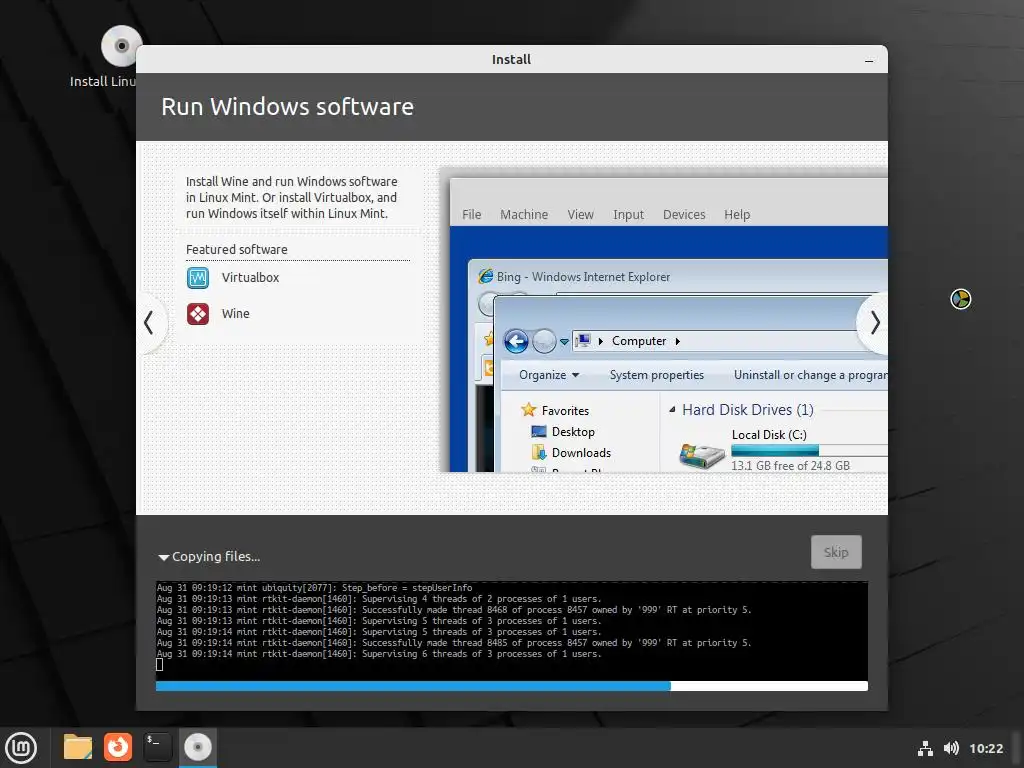1024x768 pixels.
Task: Collapse the Copying files details expander
Action: point(163,557)
